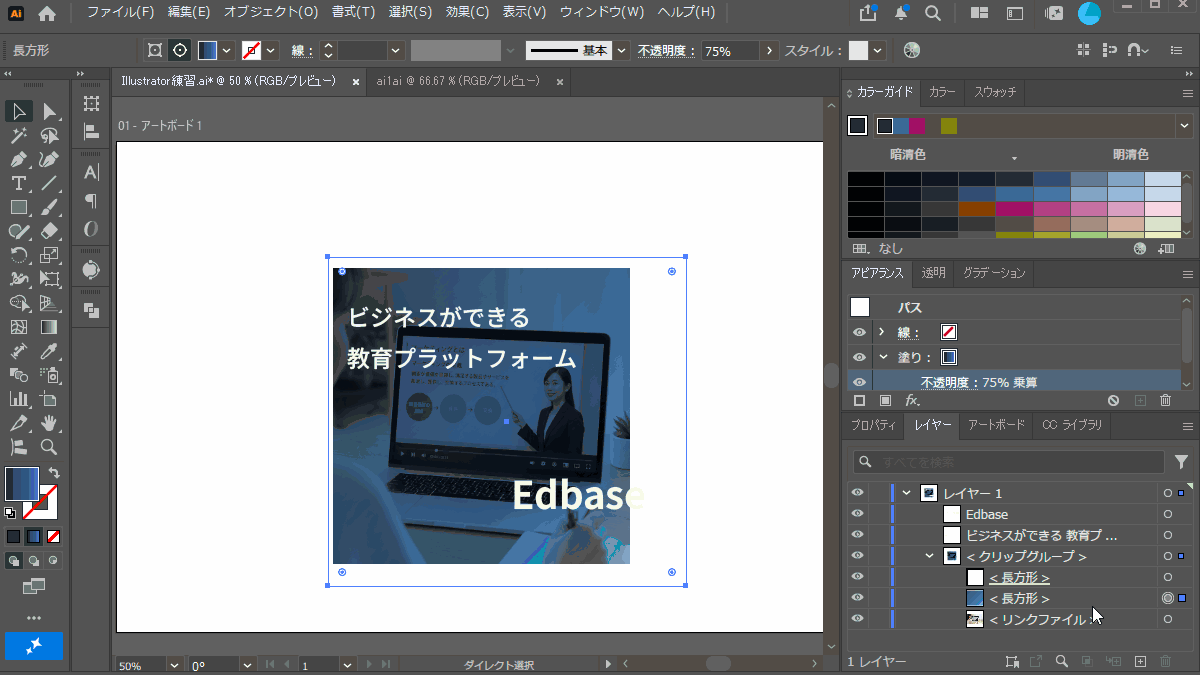
Task: Select the Hand tool
Action: 49,423
